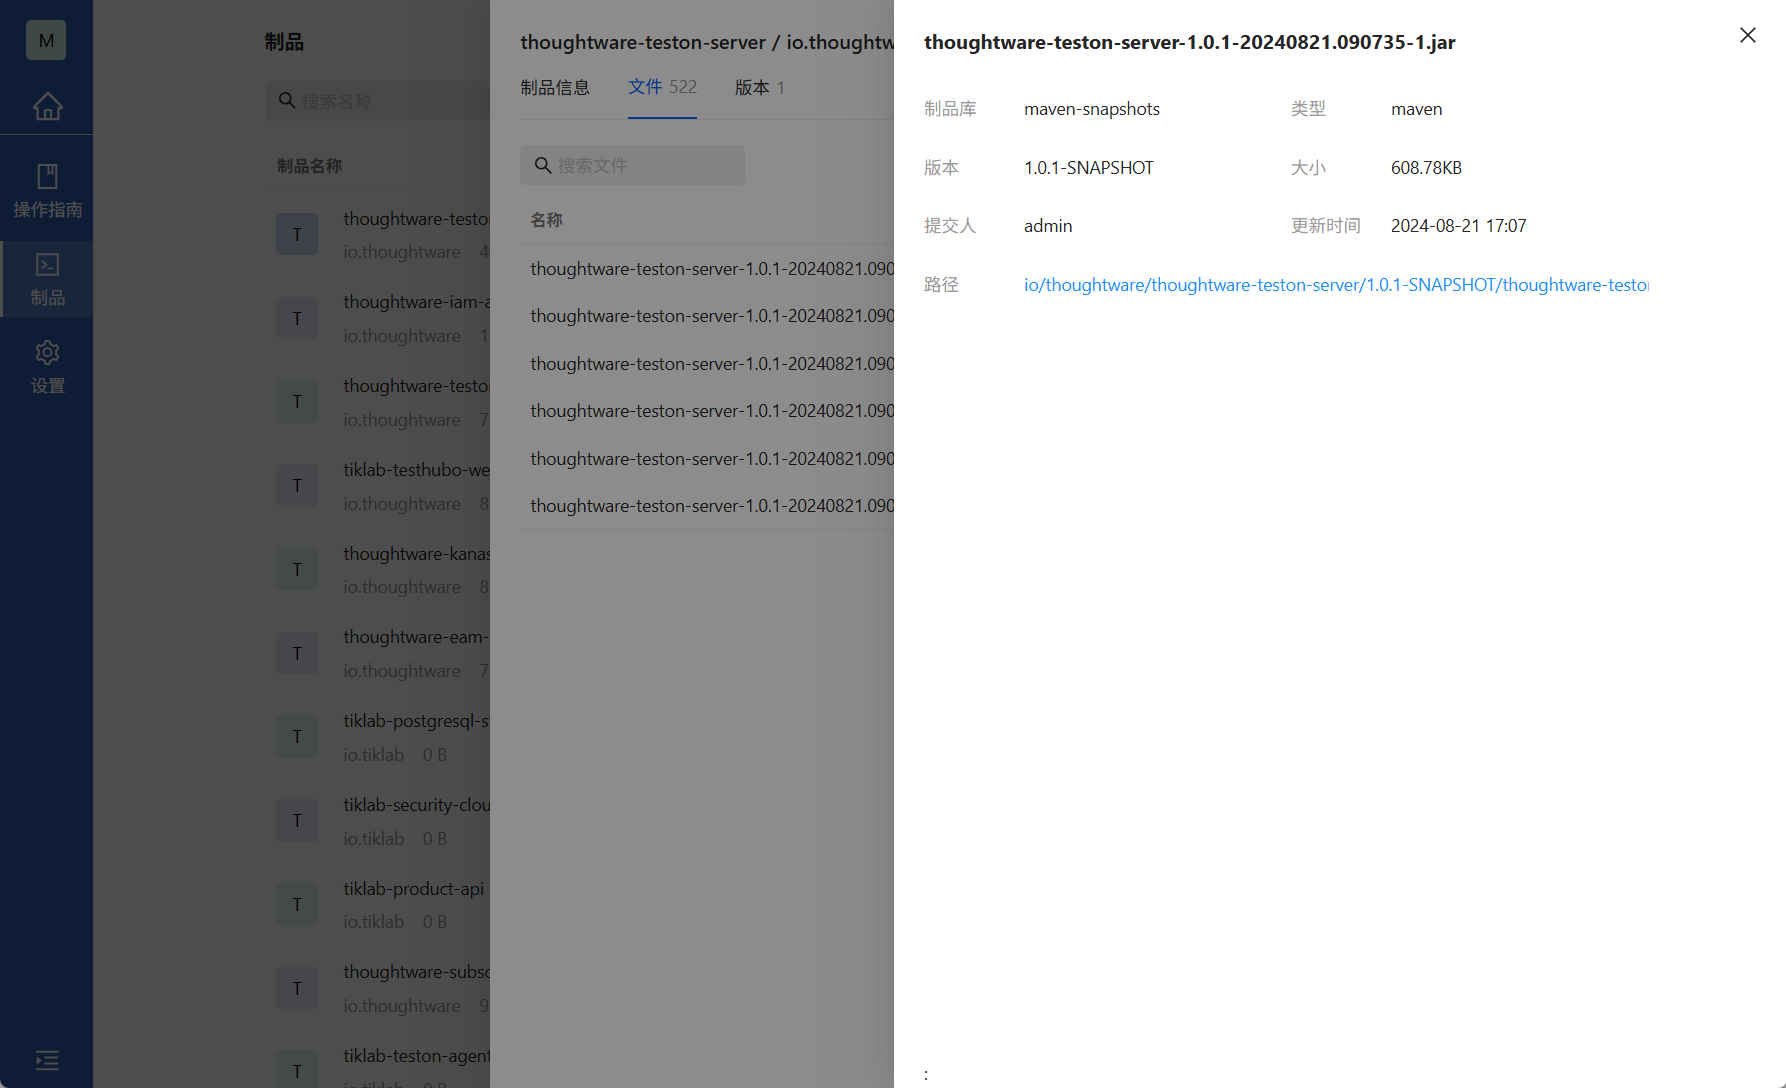Click the 名称 column header in files

(x=546, y=220)
